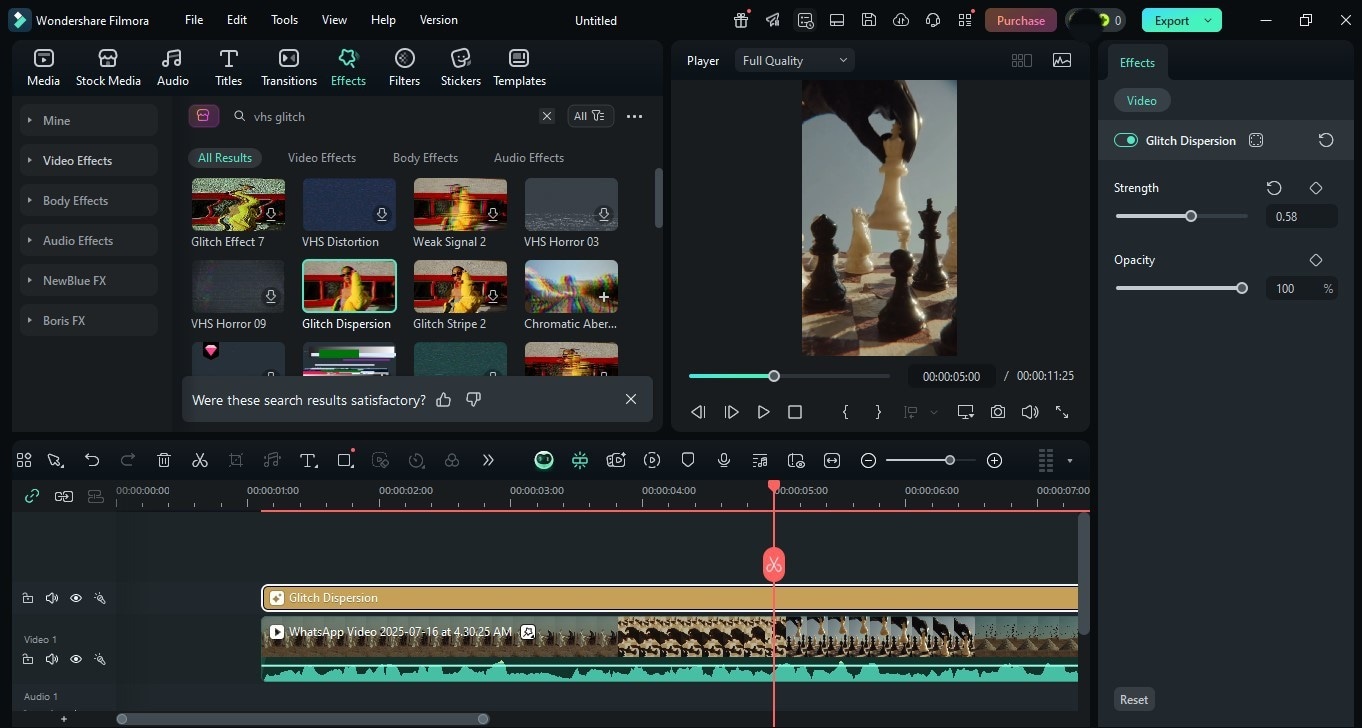This screenshot has width=1362, height=728.
Task: Add keyframe for Strength
Action: pos(1316,188)
